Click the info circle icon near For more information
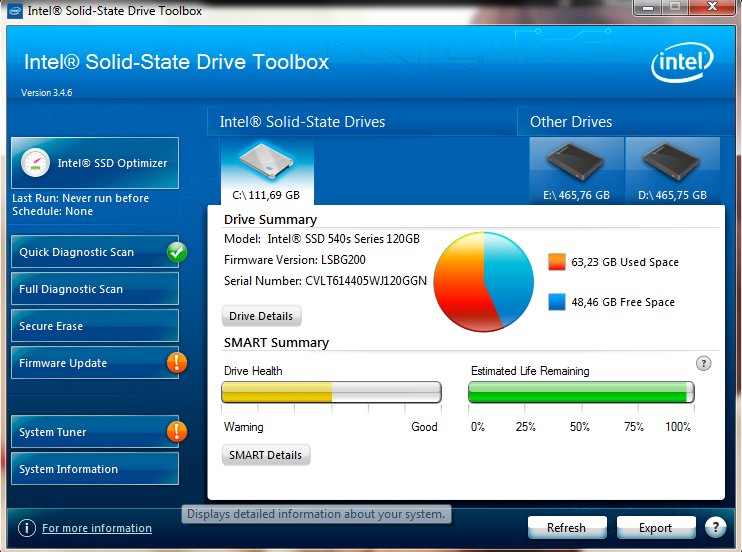Screen dimensions: 742x552 coord(27,527)
